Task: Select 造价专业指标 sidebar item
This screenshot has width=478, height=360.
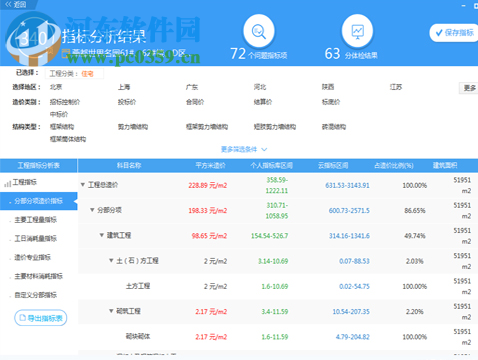Action: click(x=33, y=257)
